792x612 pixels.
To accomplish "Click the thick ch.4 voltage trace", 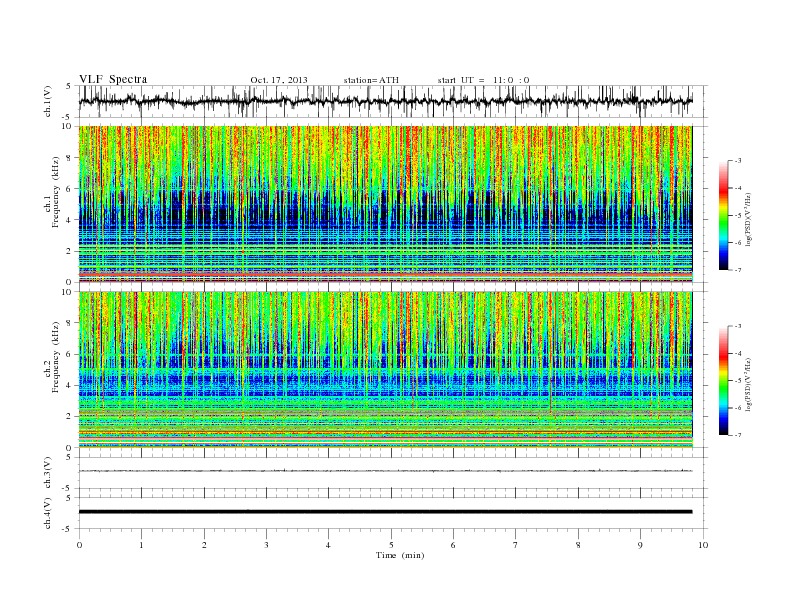I will click(x=385, y=512).
